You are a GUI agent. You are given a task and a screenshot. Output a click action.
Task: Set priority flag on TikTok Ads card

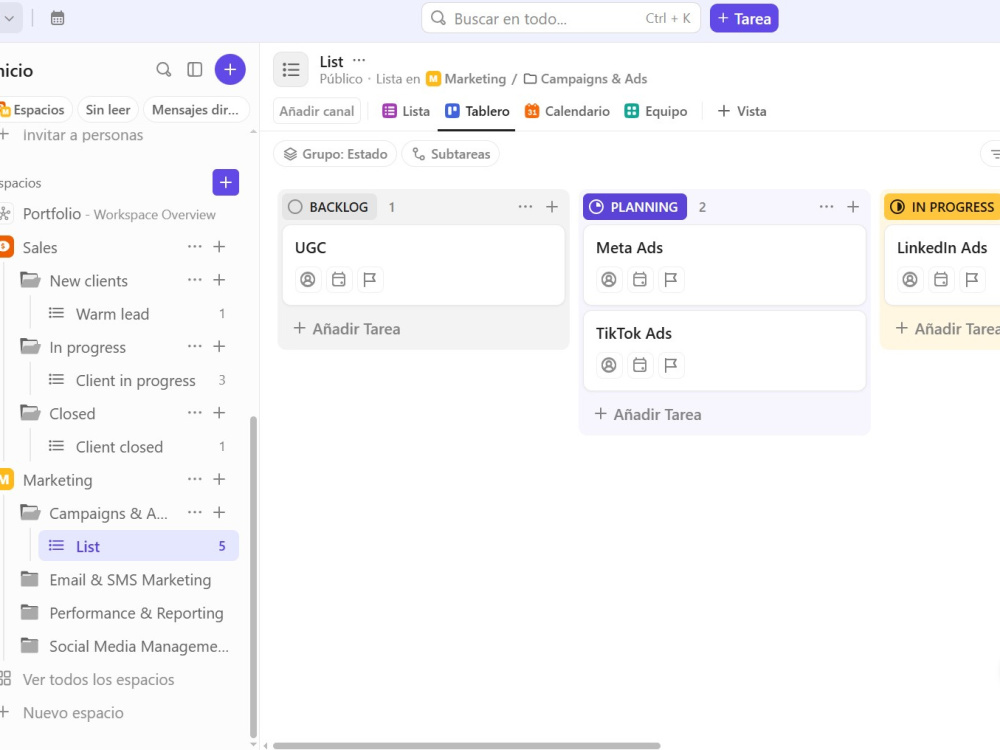pos(671,365)
